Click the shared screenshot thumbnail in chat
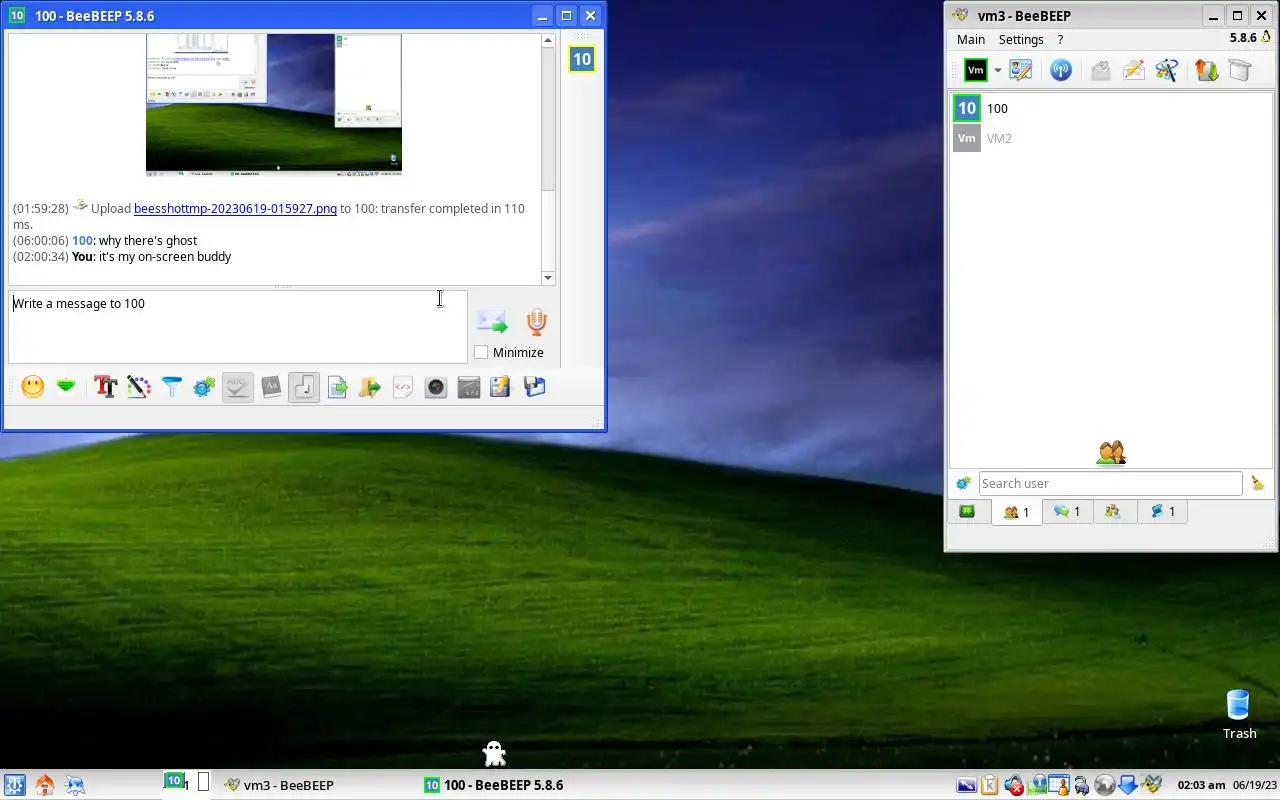 [x=274, y=104]
